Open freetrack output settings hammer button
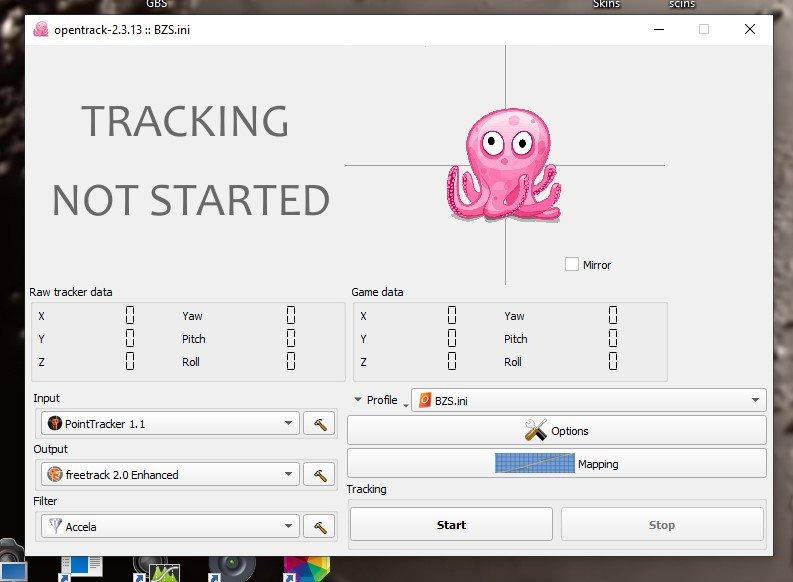 pyautogui.click(x=320, y=475)
